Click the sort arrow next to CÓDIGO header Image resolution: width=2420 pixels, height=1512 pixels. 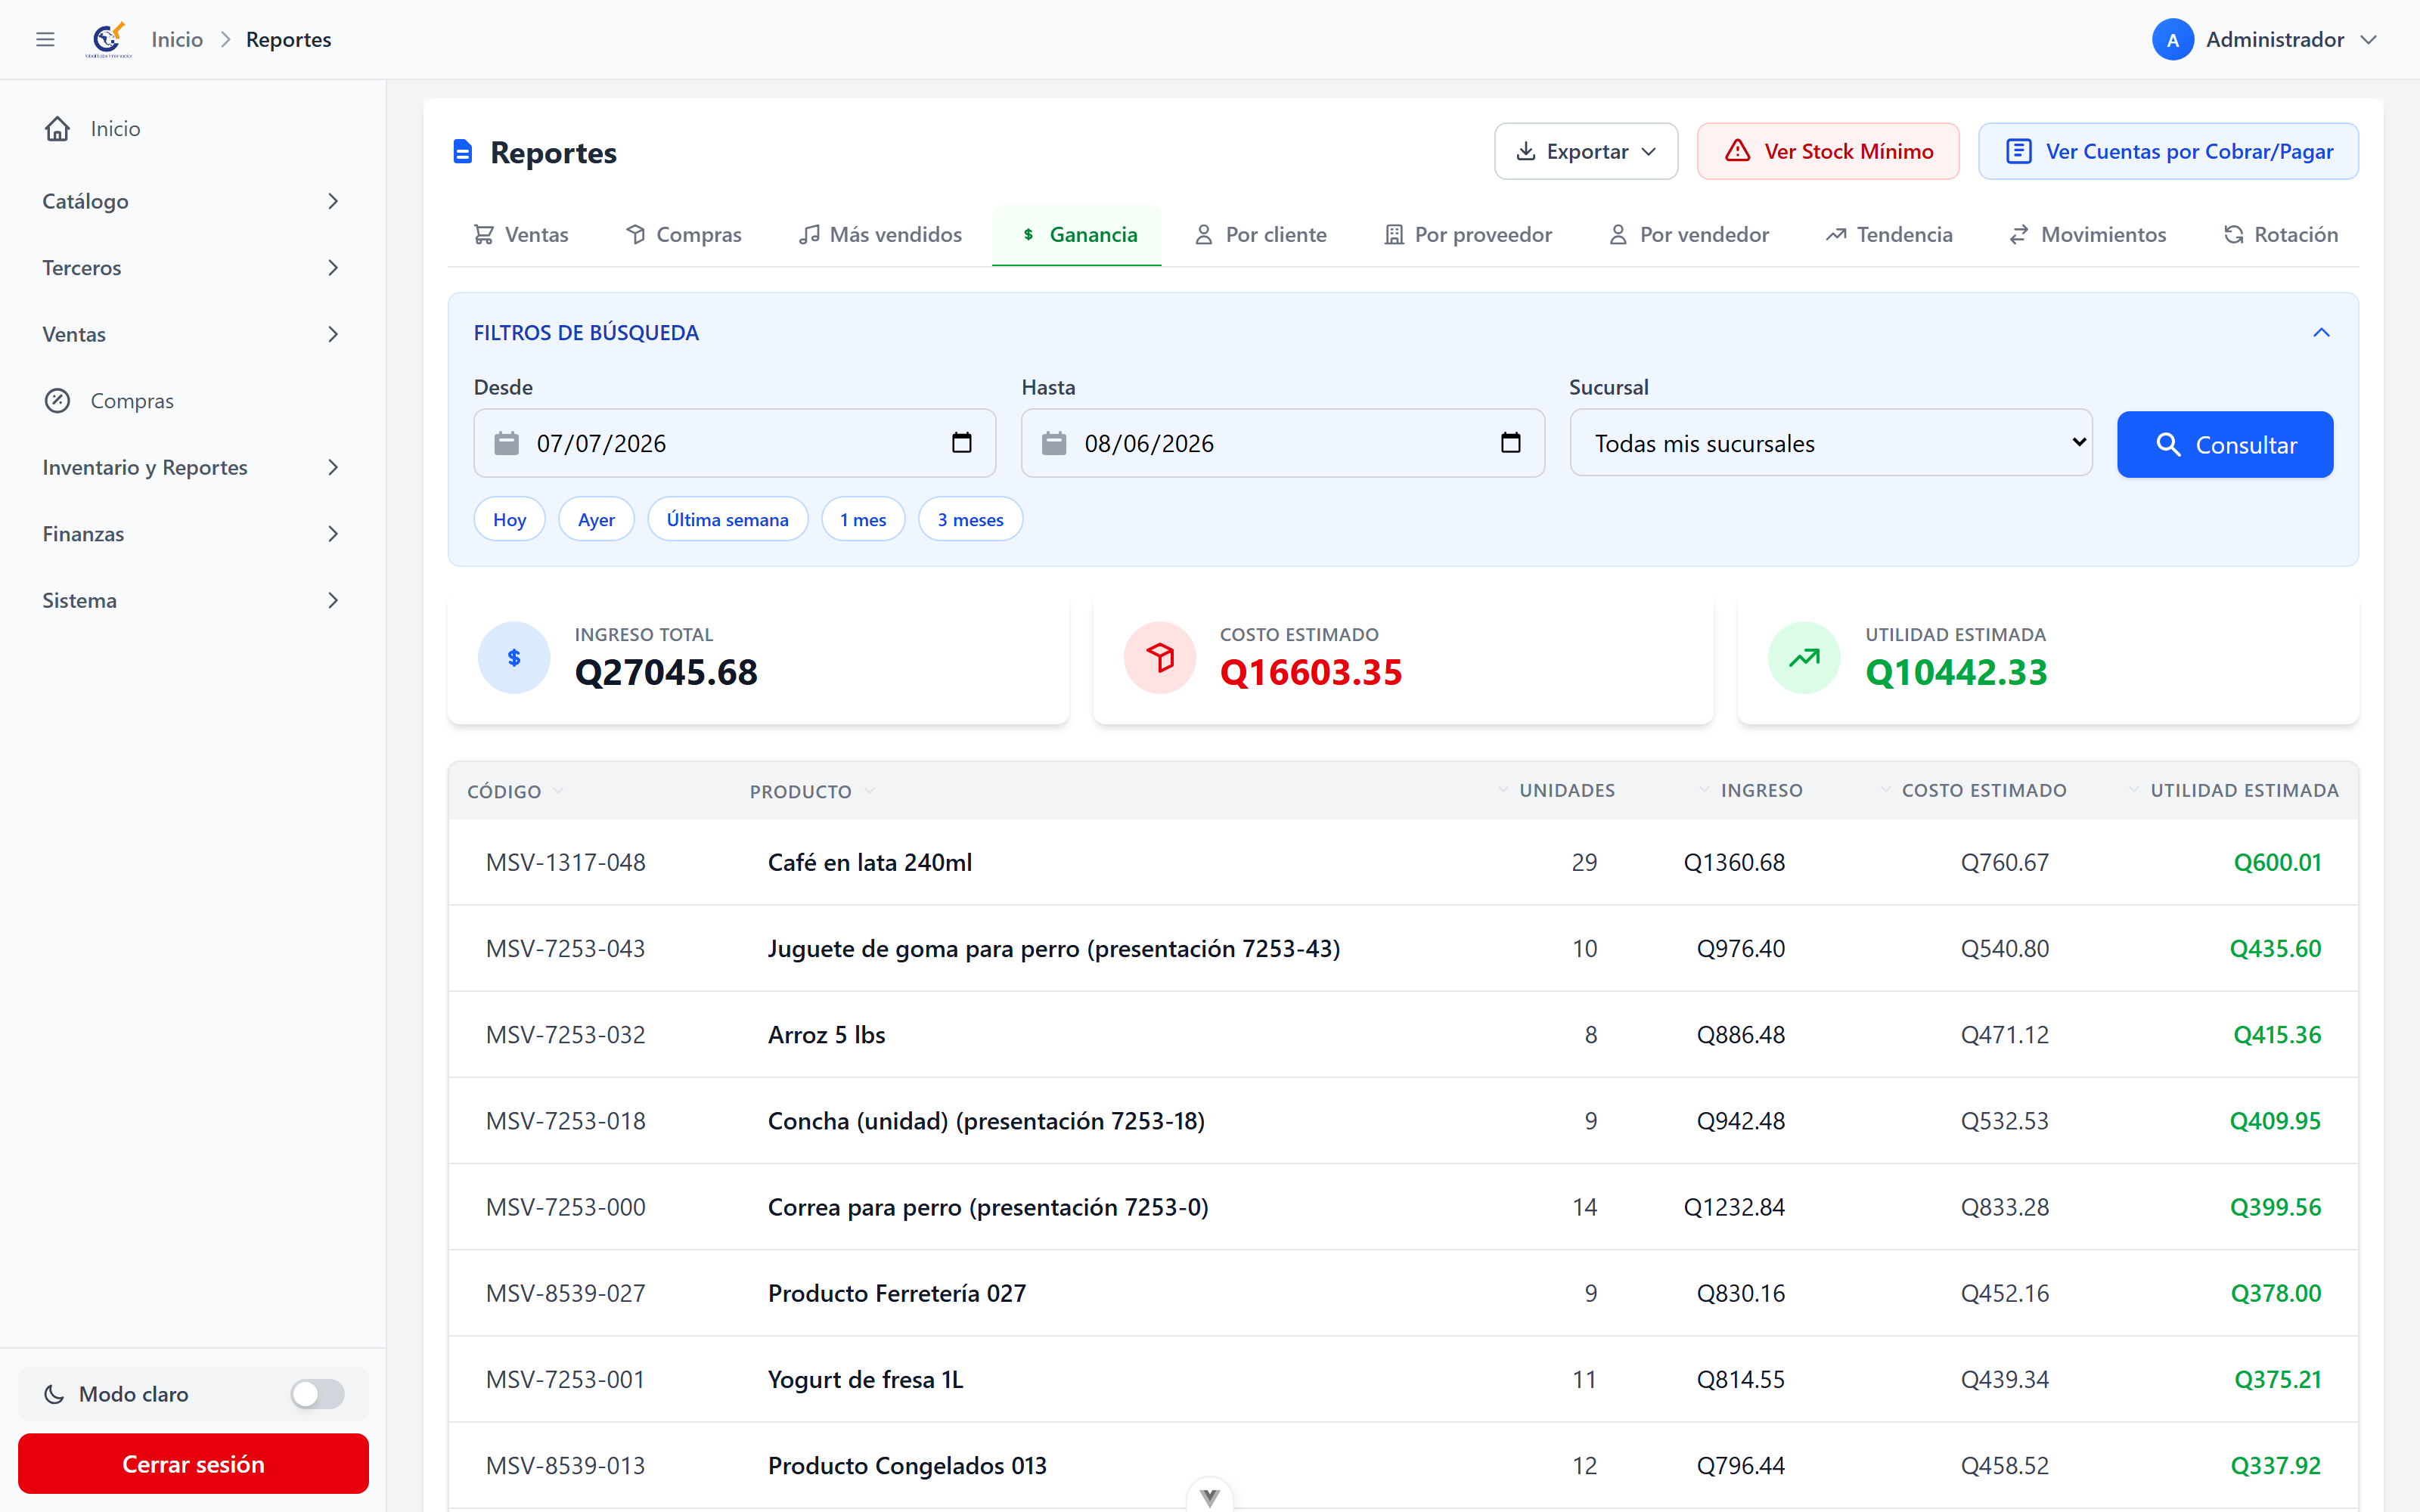tap(559, 791)
